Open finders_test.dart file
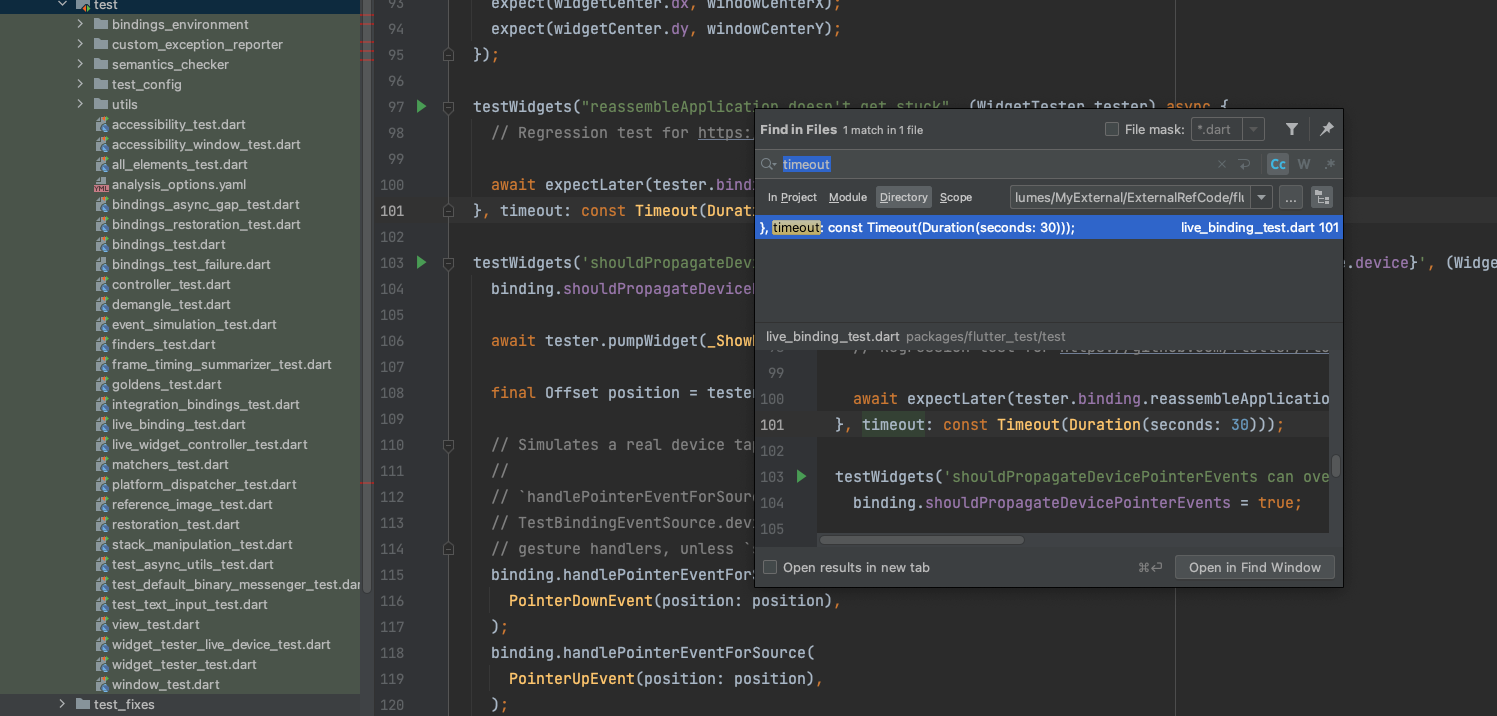Screen dimensions: 1497x716 tap(163, 344)
